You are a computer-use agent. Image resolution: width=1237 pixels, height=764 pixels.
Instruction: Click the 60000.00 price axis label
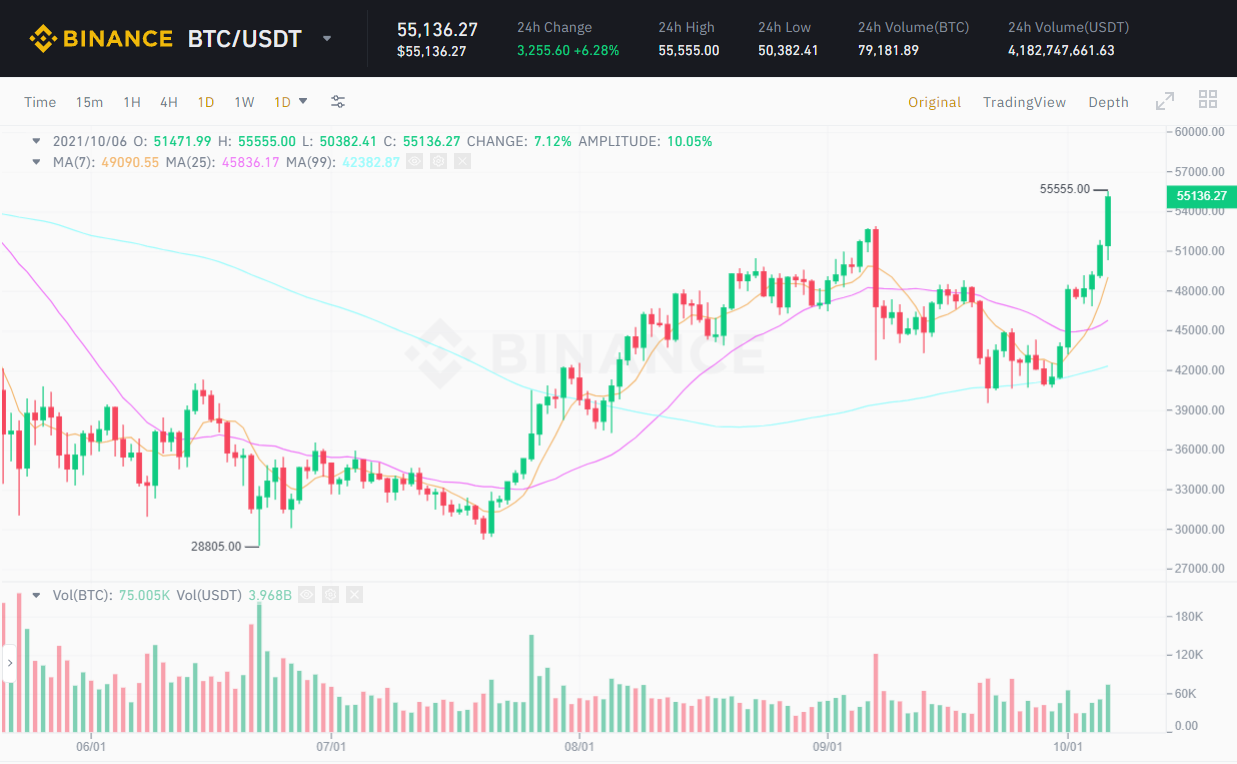pyautogui.click(x=1199, y=131)
